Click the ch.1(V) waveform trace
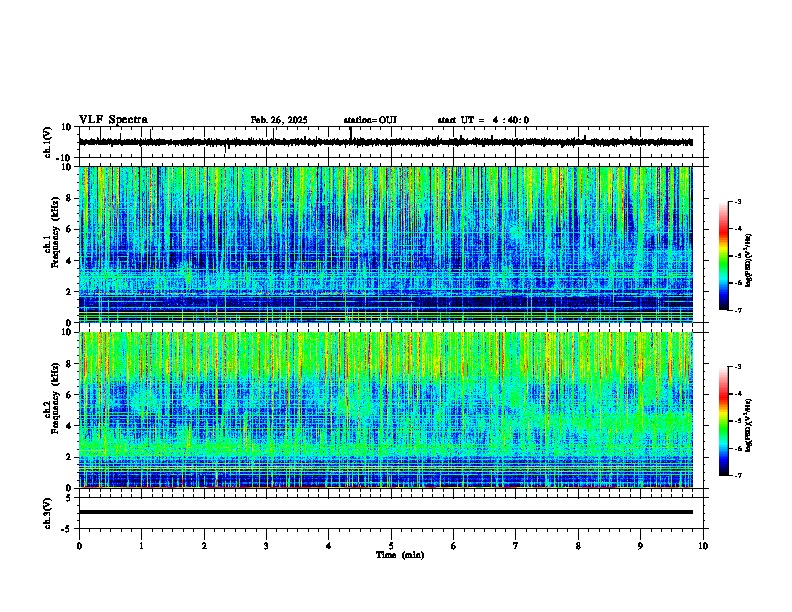792x612 pixels. [386, 142]
